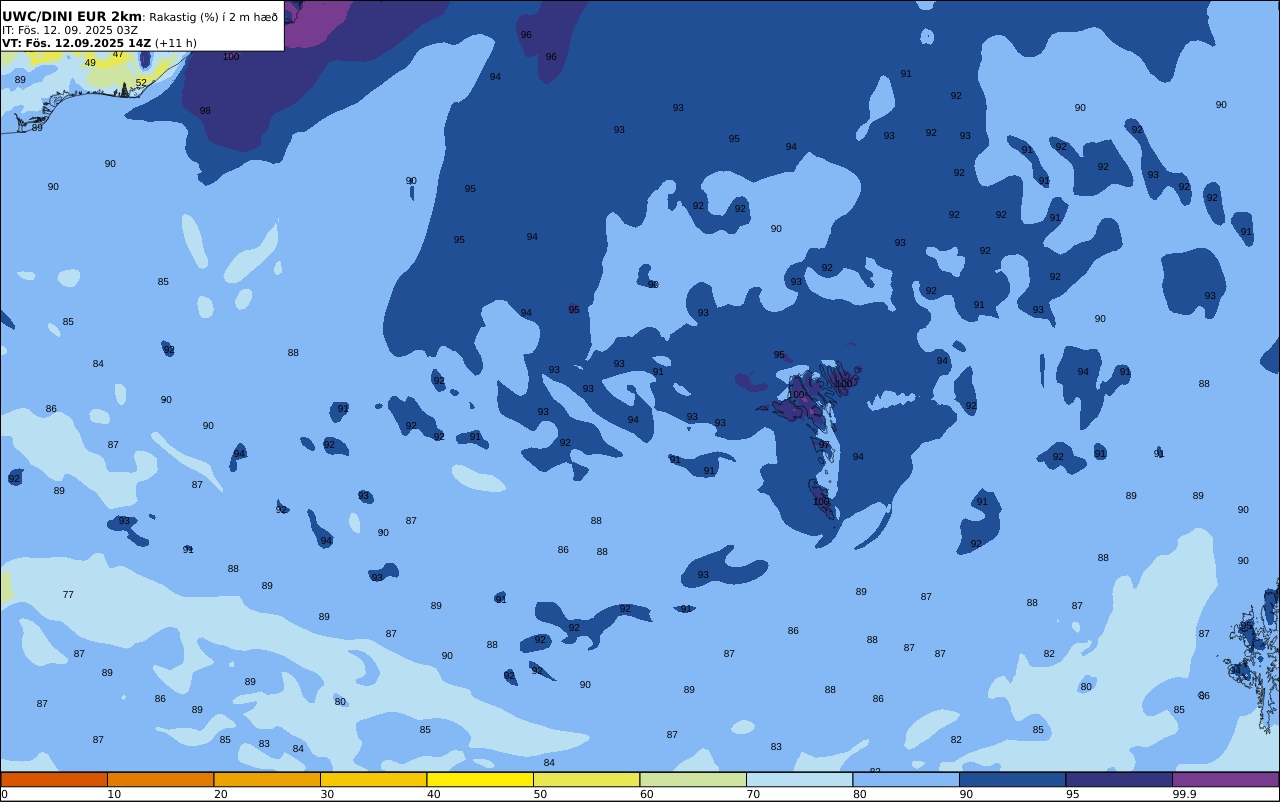The height and width of the screenshot is (802, 1280).
Task: Click the map value "52" near the coastline
Action: (141, 83)
